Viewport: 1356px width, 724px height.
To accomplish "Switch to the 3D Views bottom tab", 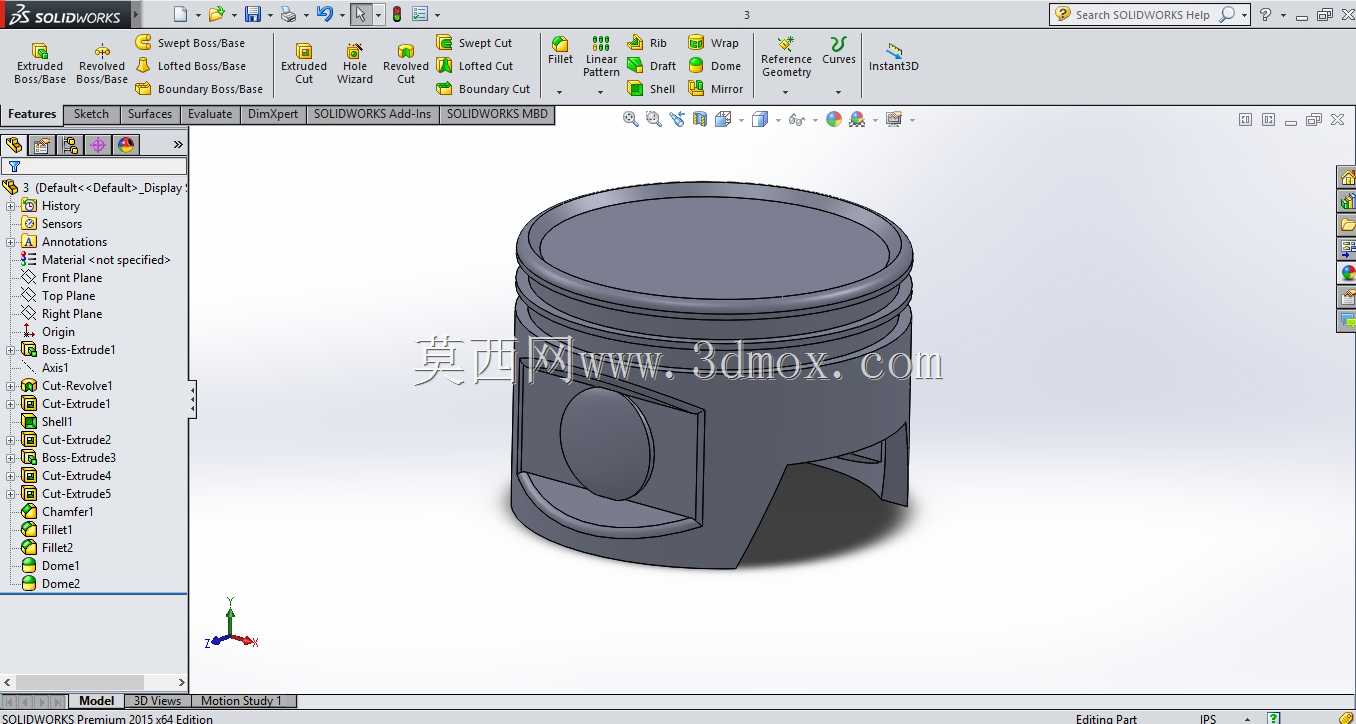I will (158, 701).
